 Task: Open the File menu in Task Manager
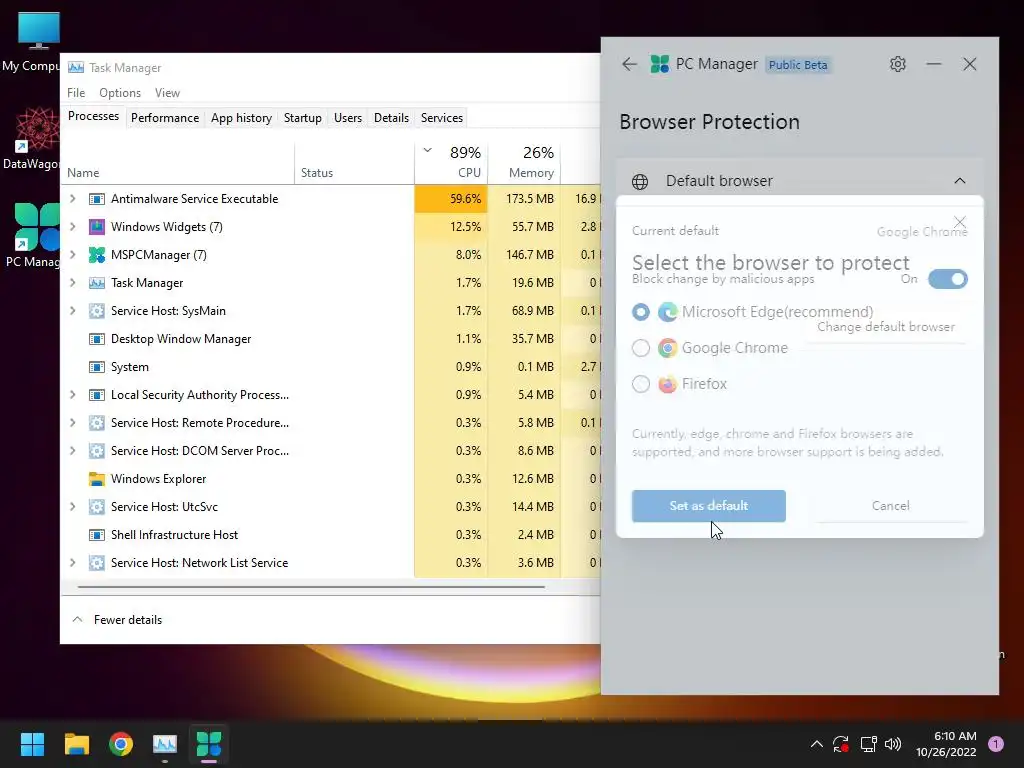(76, 93)
